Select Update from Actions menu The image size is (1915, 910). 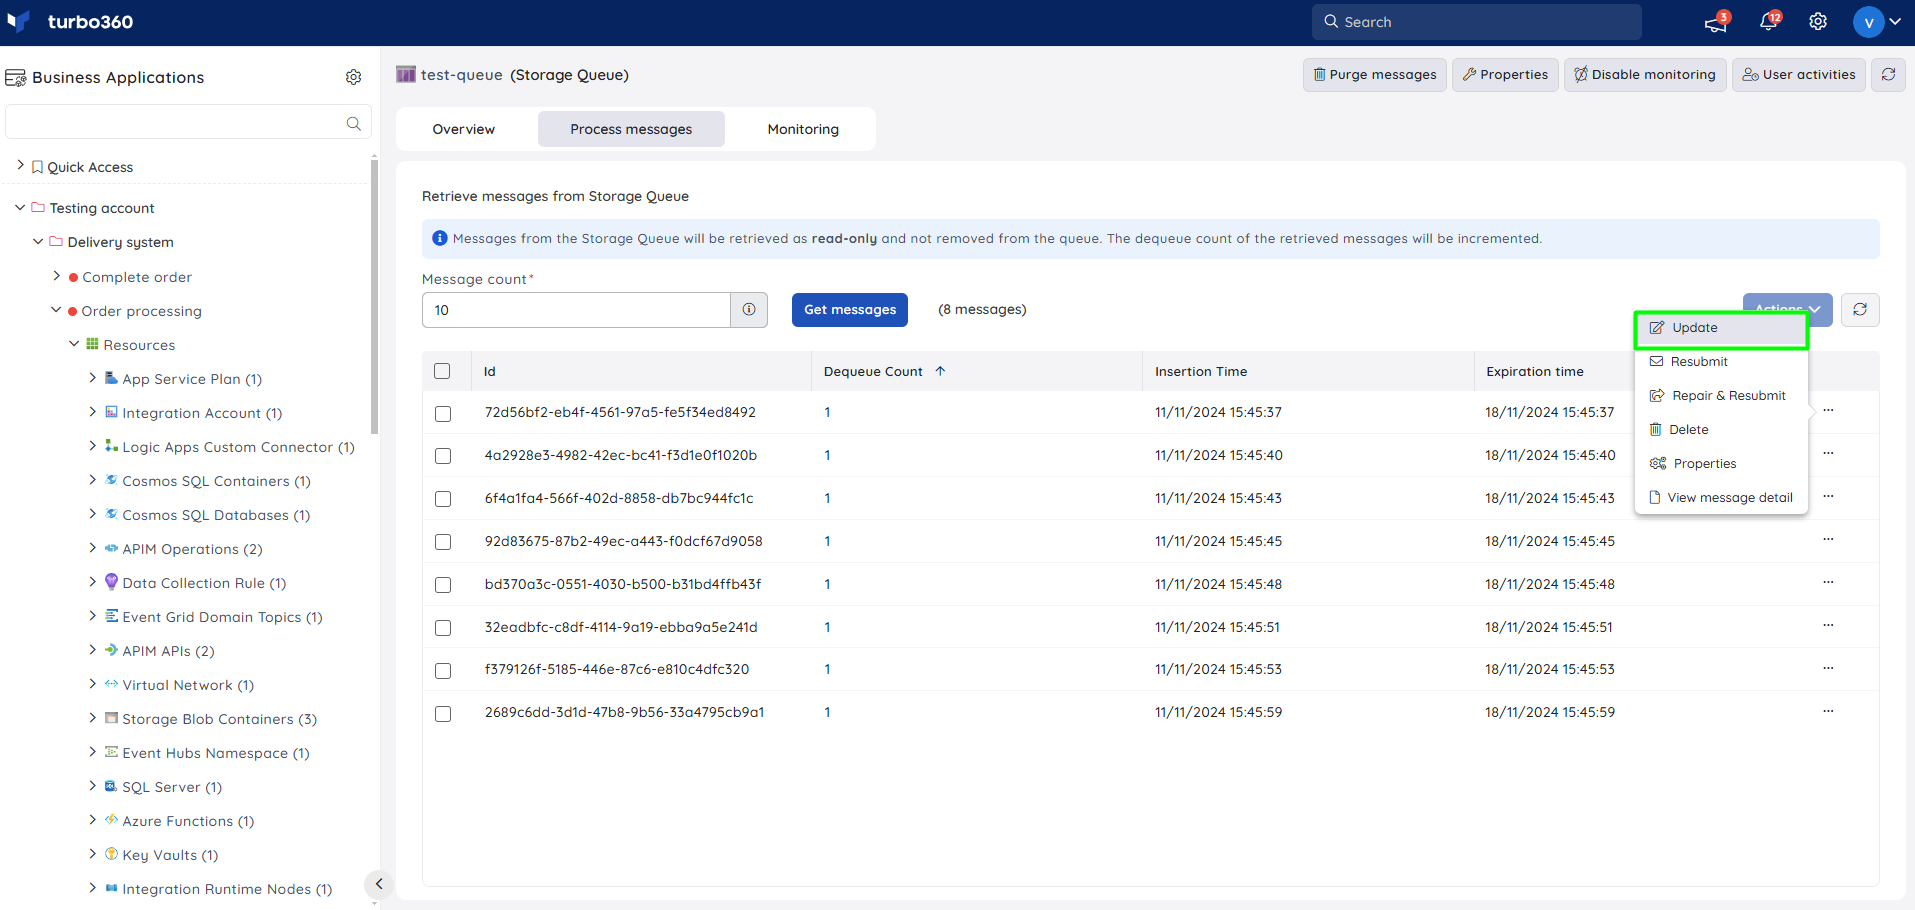[x=1721, y=328]
